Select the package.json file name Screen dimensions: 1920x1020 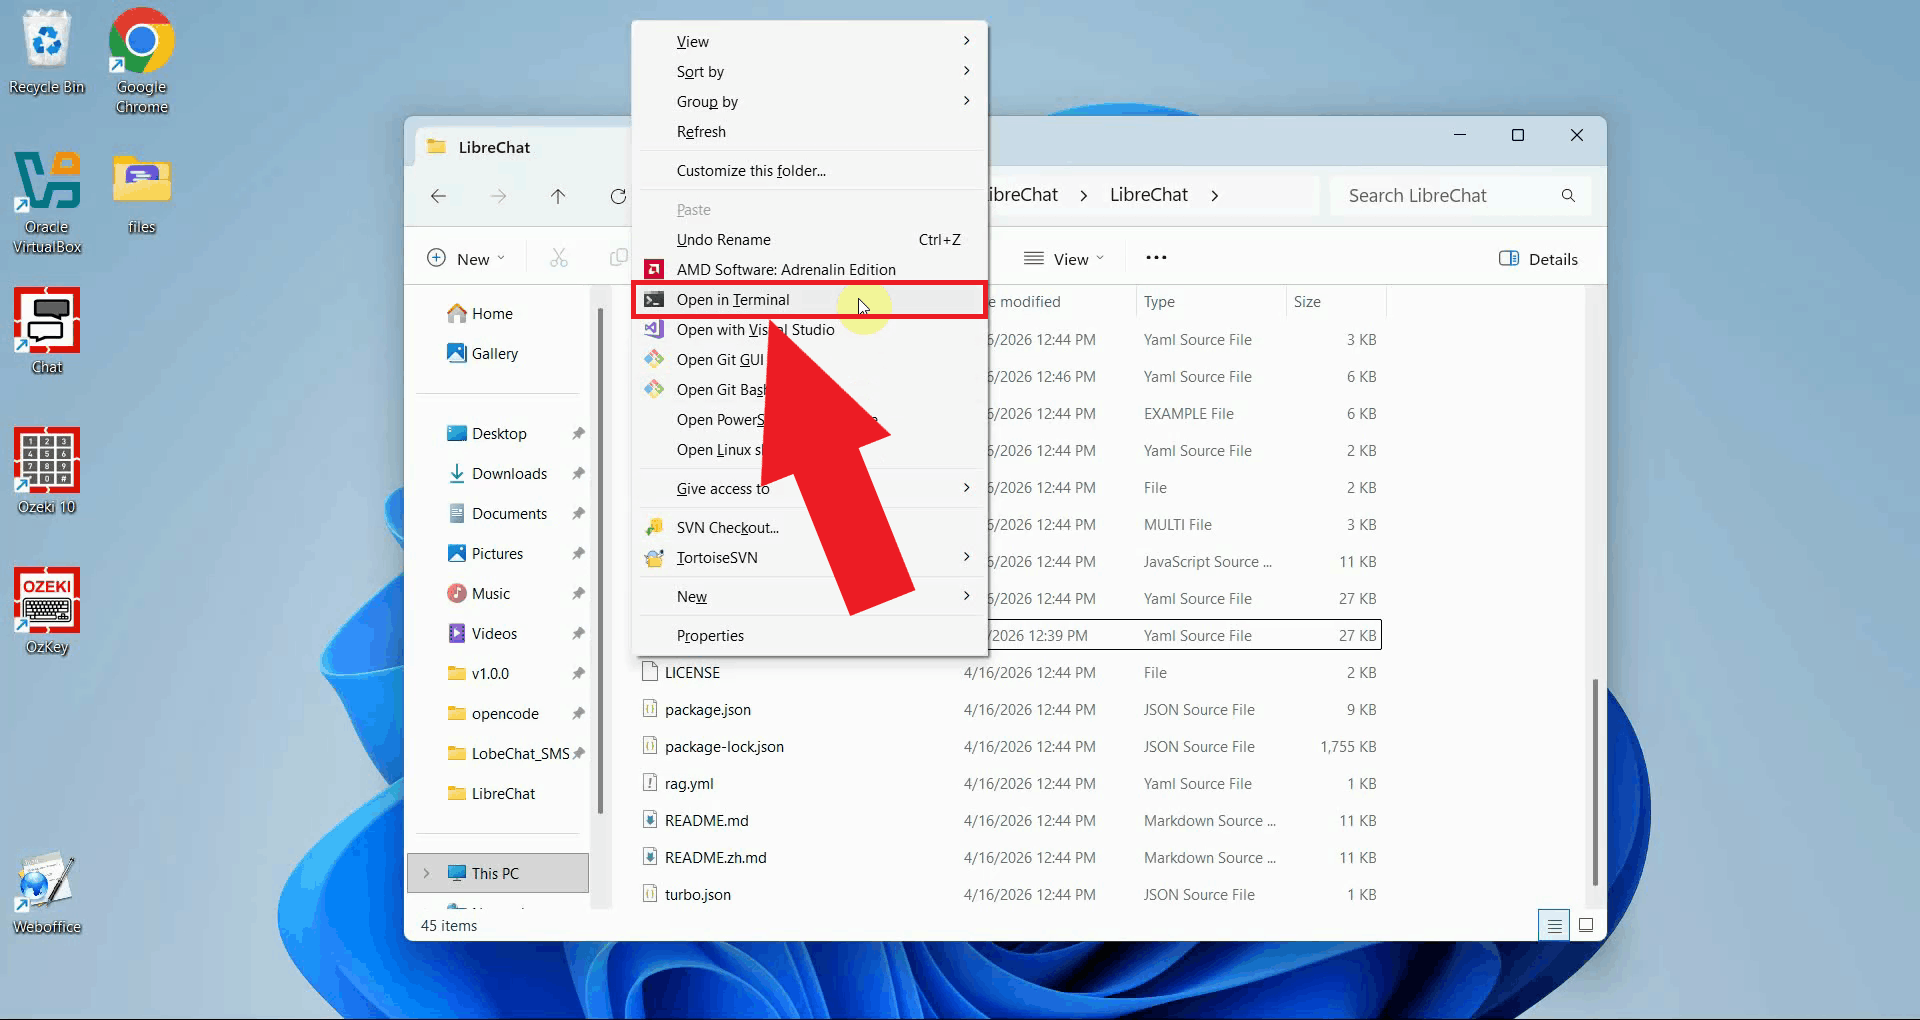[708, 710]
